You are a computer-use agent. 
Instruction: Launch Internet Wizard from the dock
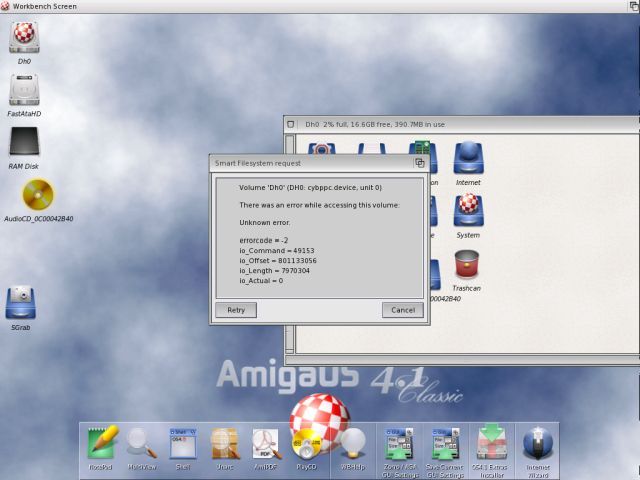tap(538, 444)
